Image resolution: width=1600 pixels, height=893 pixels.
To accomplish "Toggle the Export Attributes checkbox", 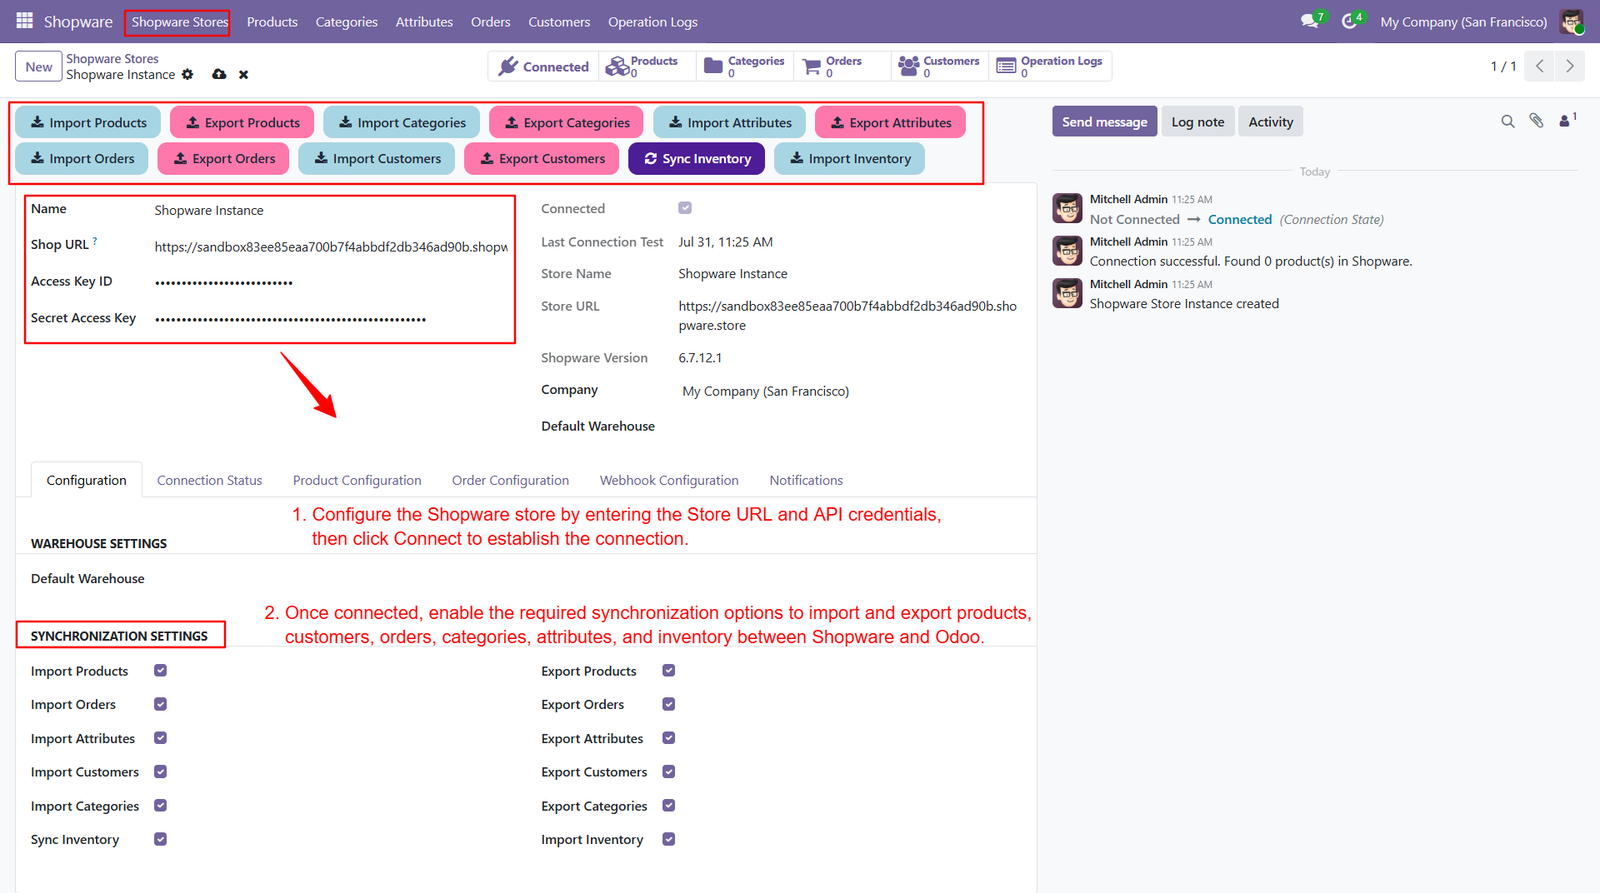I will pyautogui.click(x=669, y=738).
